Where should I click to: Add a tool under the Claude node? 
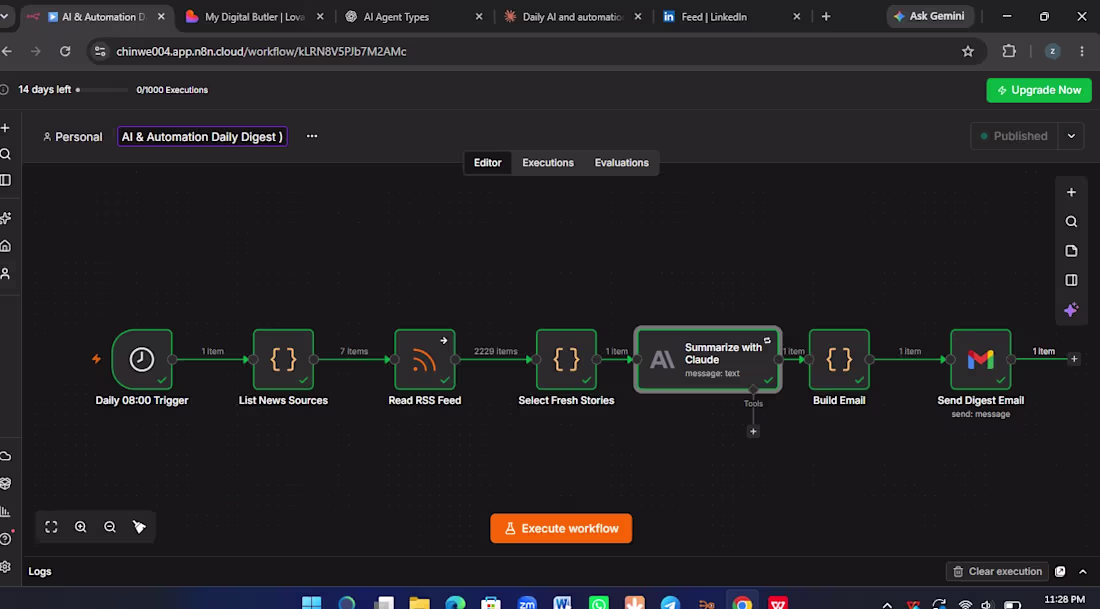pos(753,431)
